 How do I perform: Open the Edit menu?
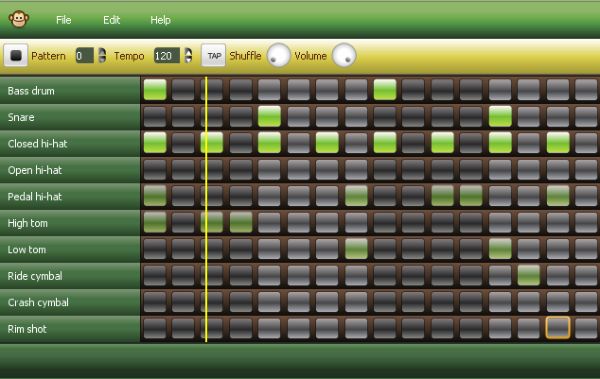click(x=111, y=20)
